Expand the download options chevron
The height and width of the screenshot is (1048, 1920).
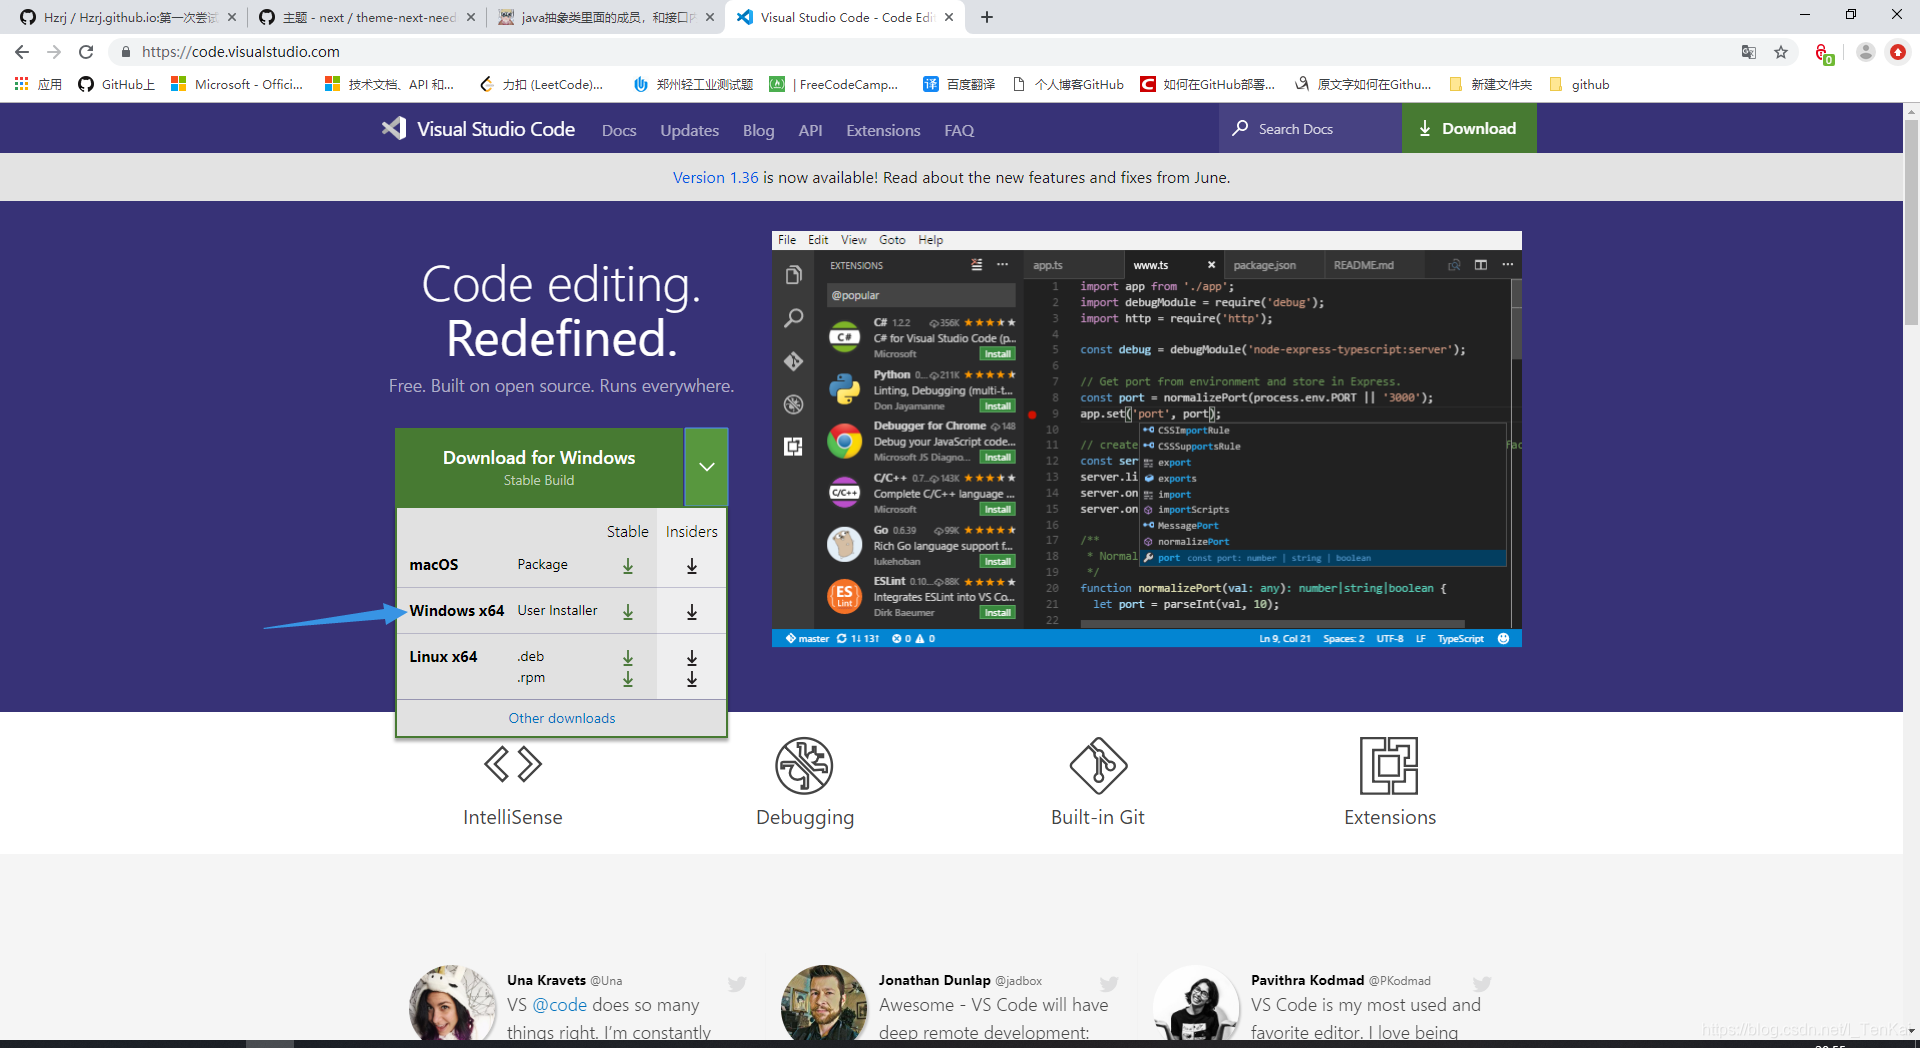[x=707, y=467]
